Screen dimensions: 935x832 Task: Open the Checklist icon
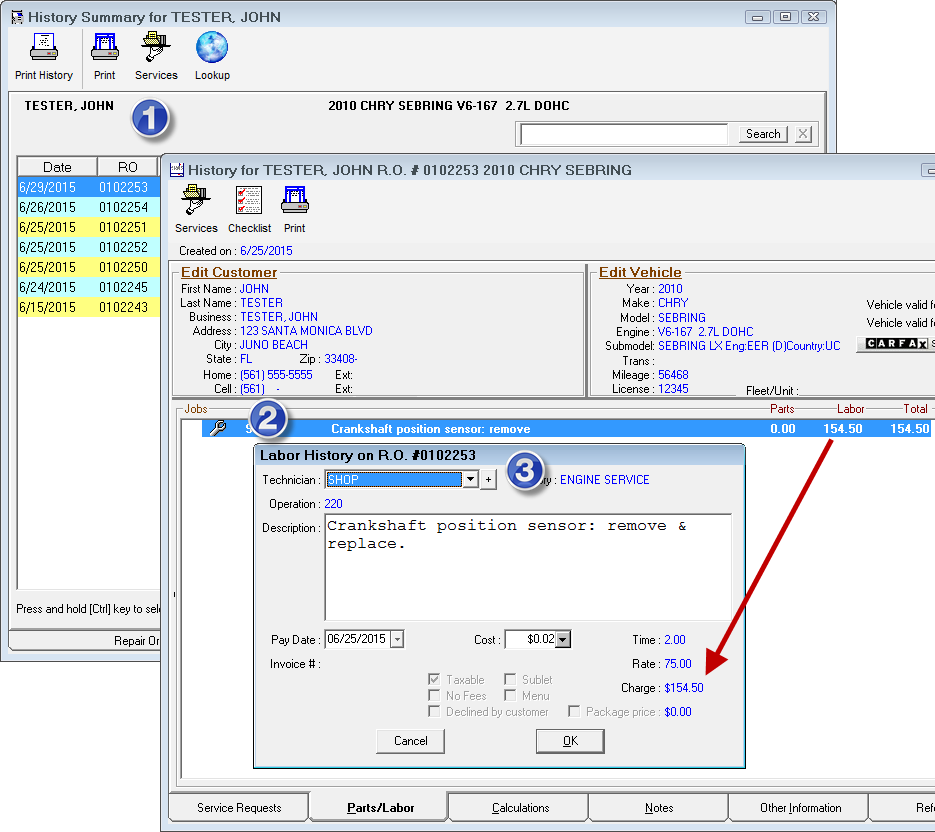(249, 208)
